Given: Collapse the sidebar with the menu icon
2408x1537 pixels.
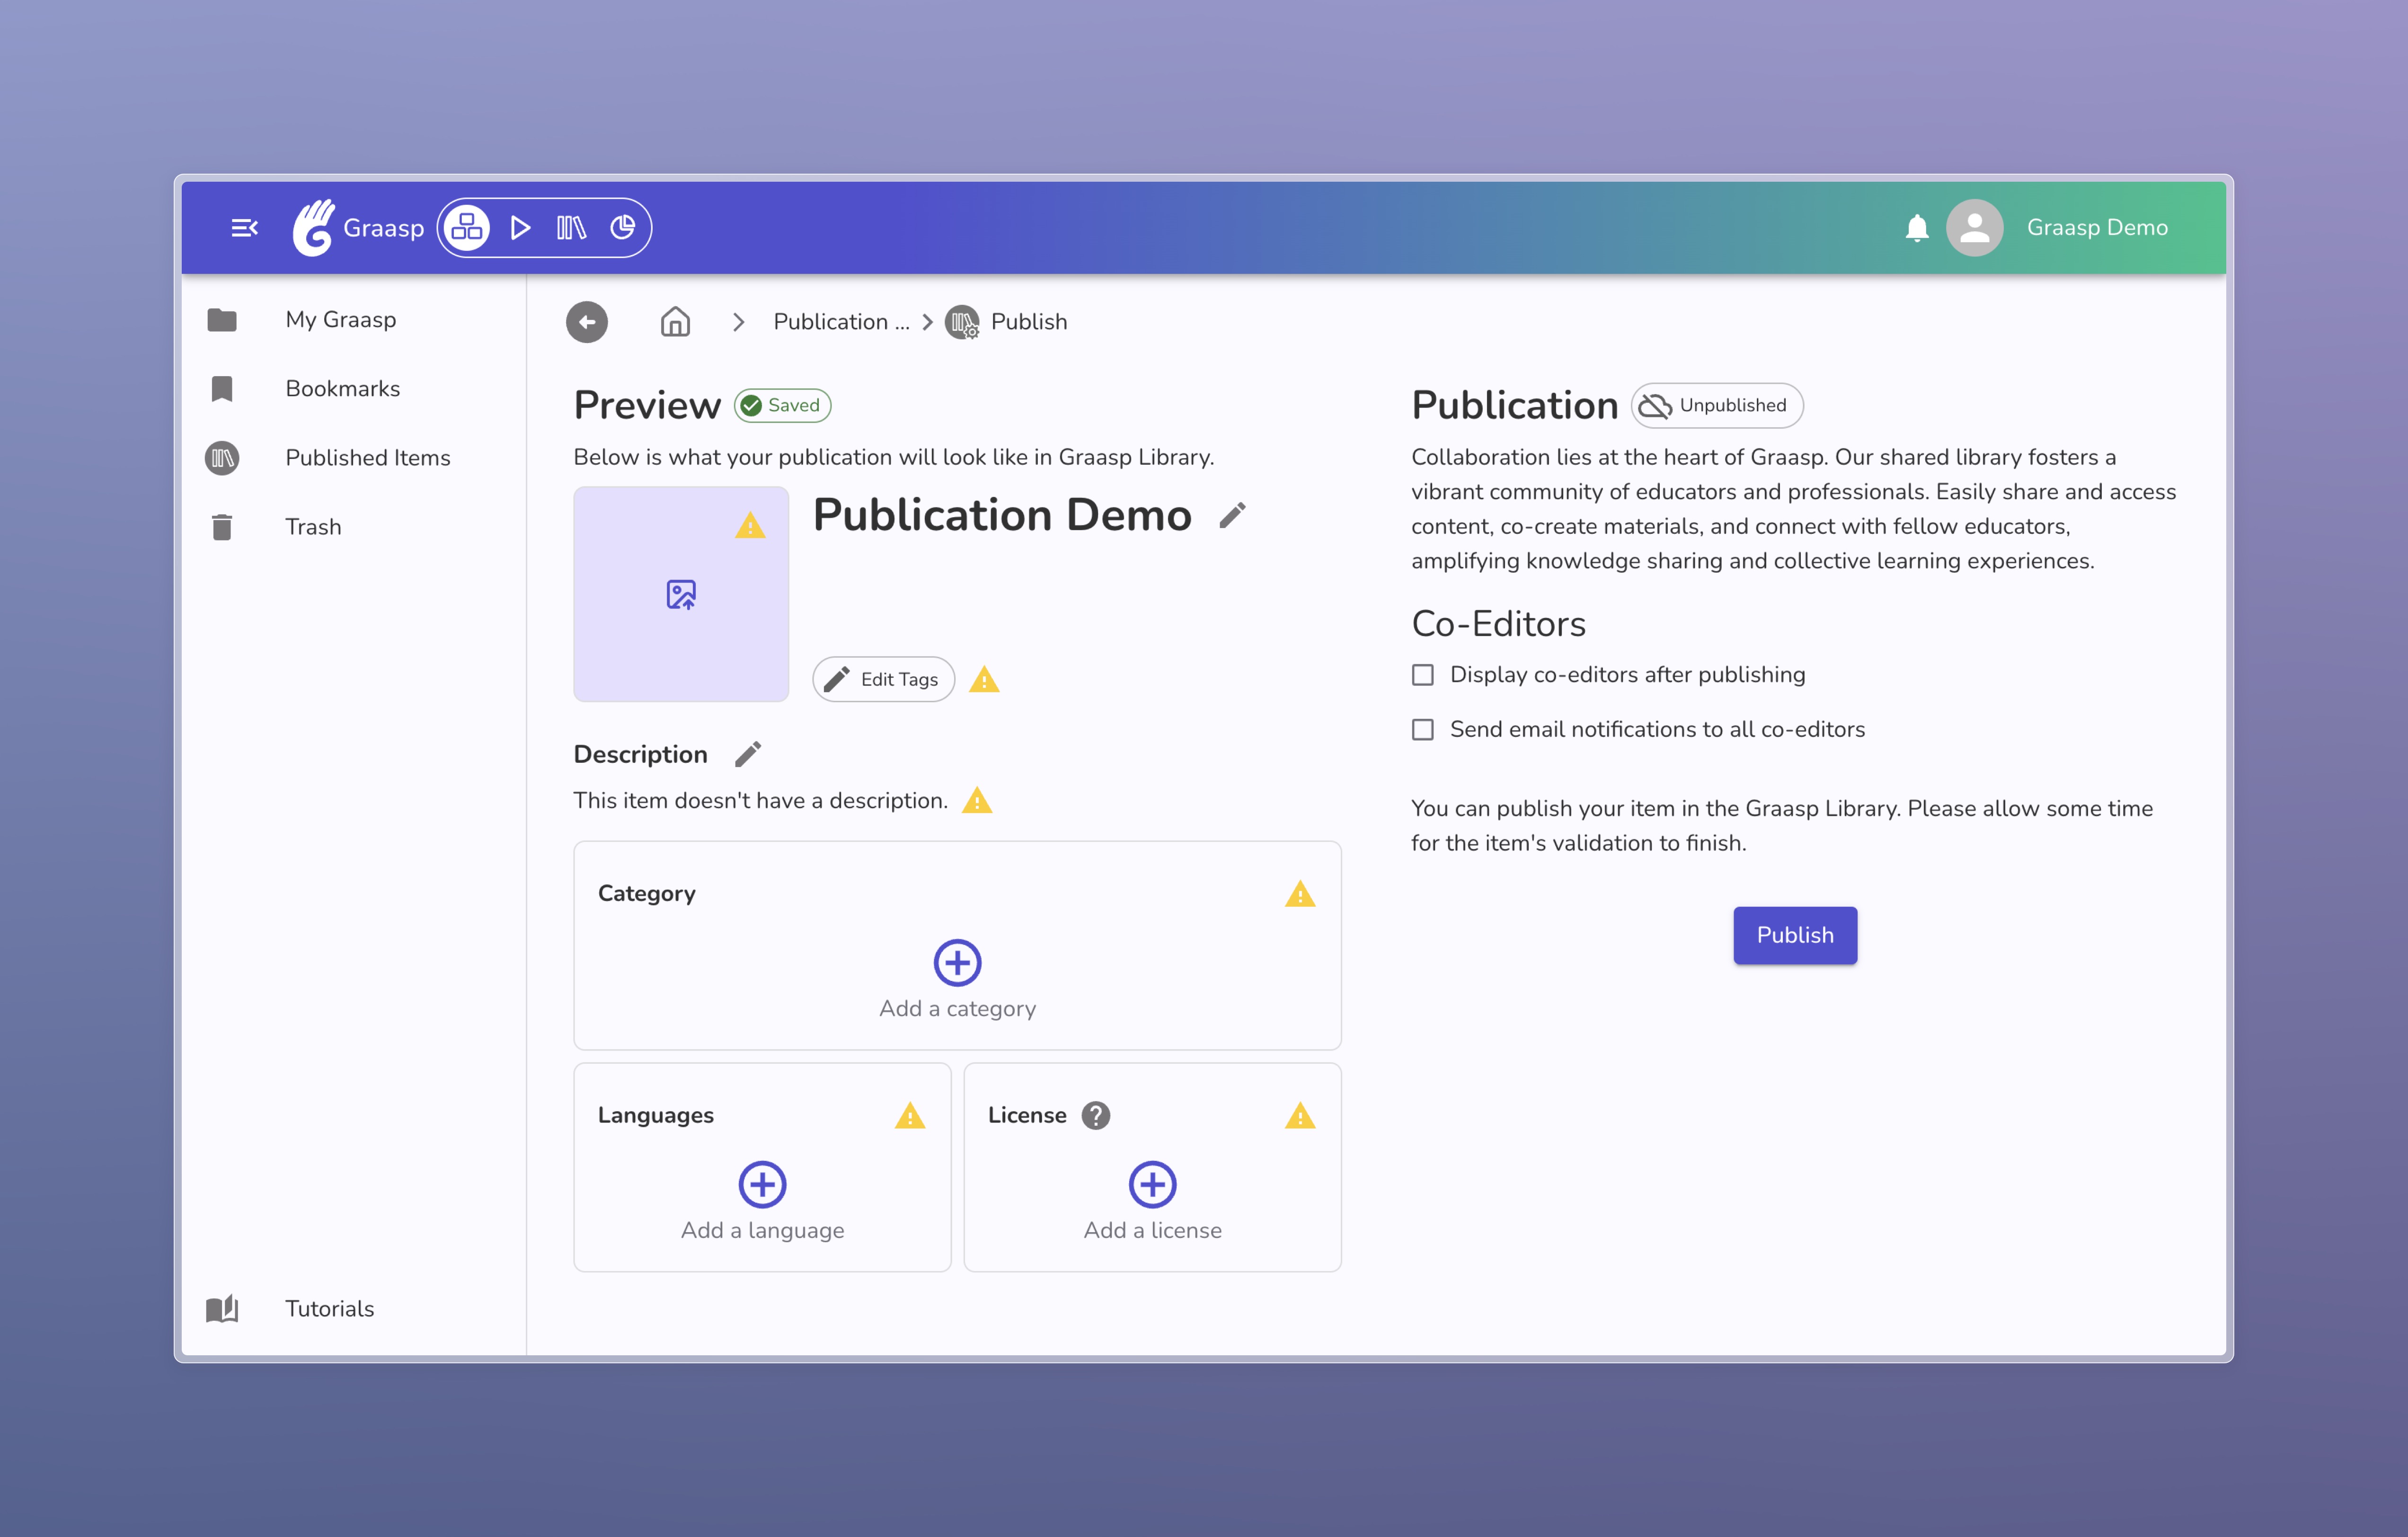Looking at the screenshot, I should (x=244, y=228).
